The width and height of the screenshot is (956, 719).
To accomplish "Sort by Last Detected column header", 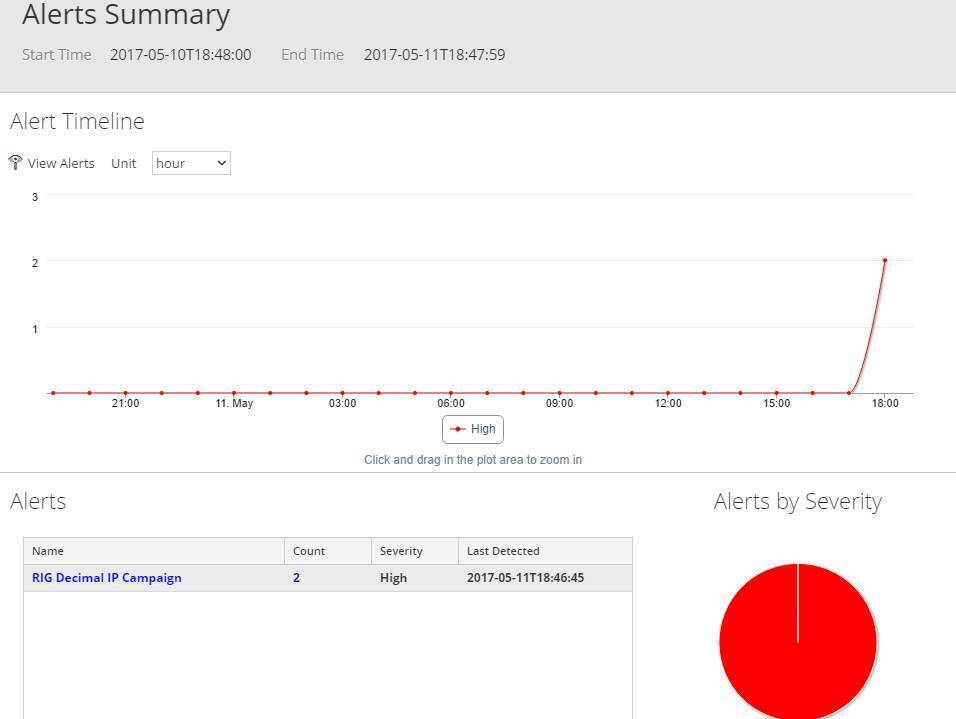I will point(503,551).
